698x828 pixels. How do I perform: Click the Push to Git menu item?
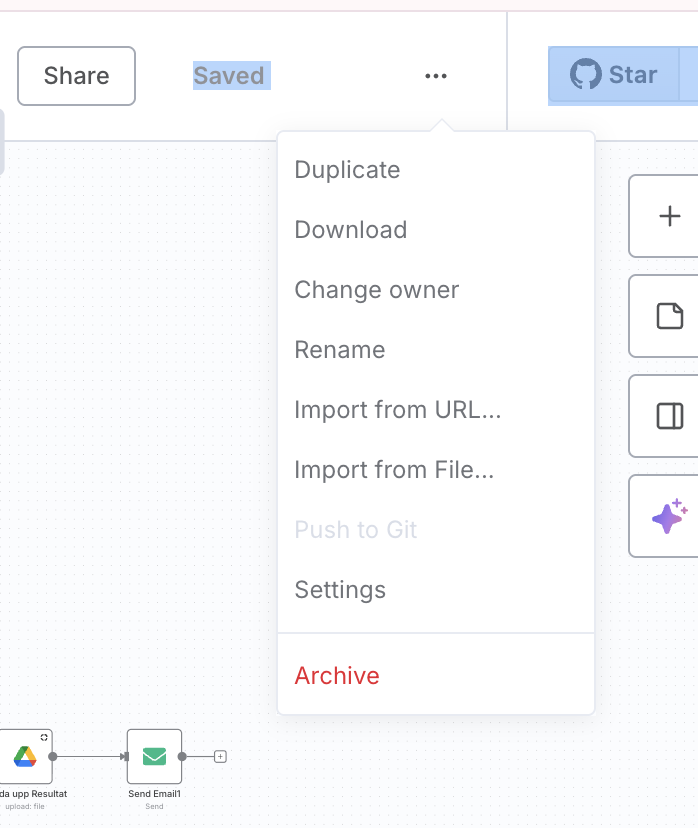coord(355,530)
